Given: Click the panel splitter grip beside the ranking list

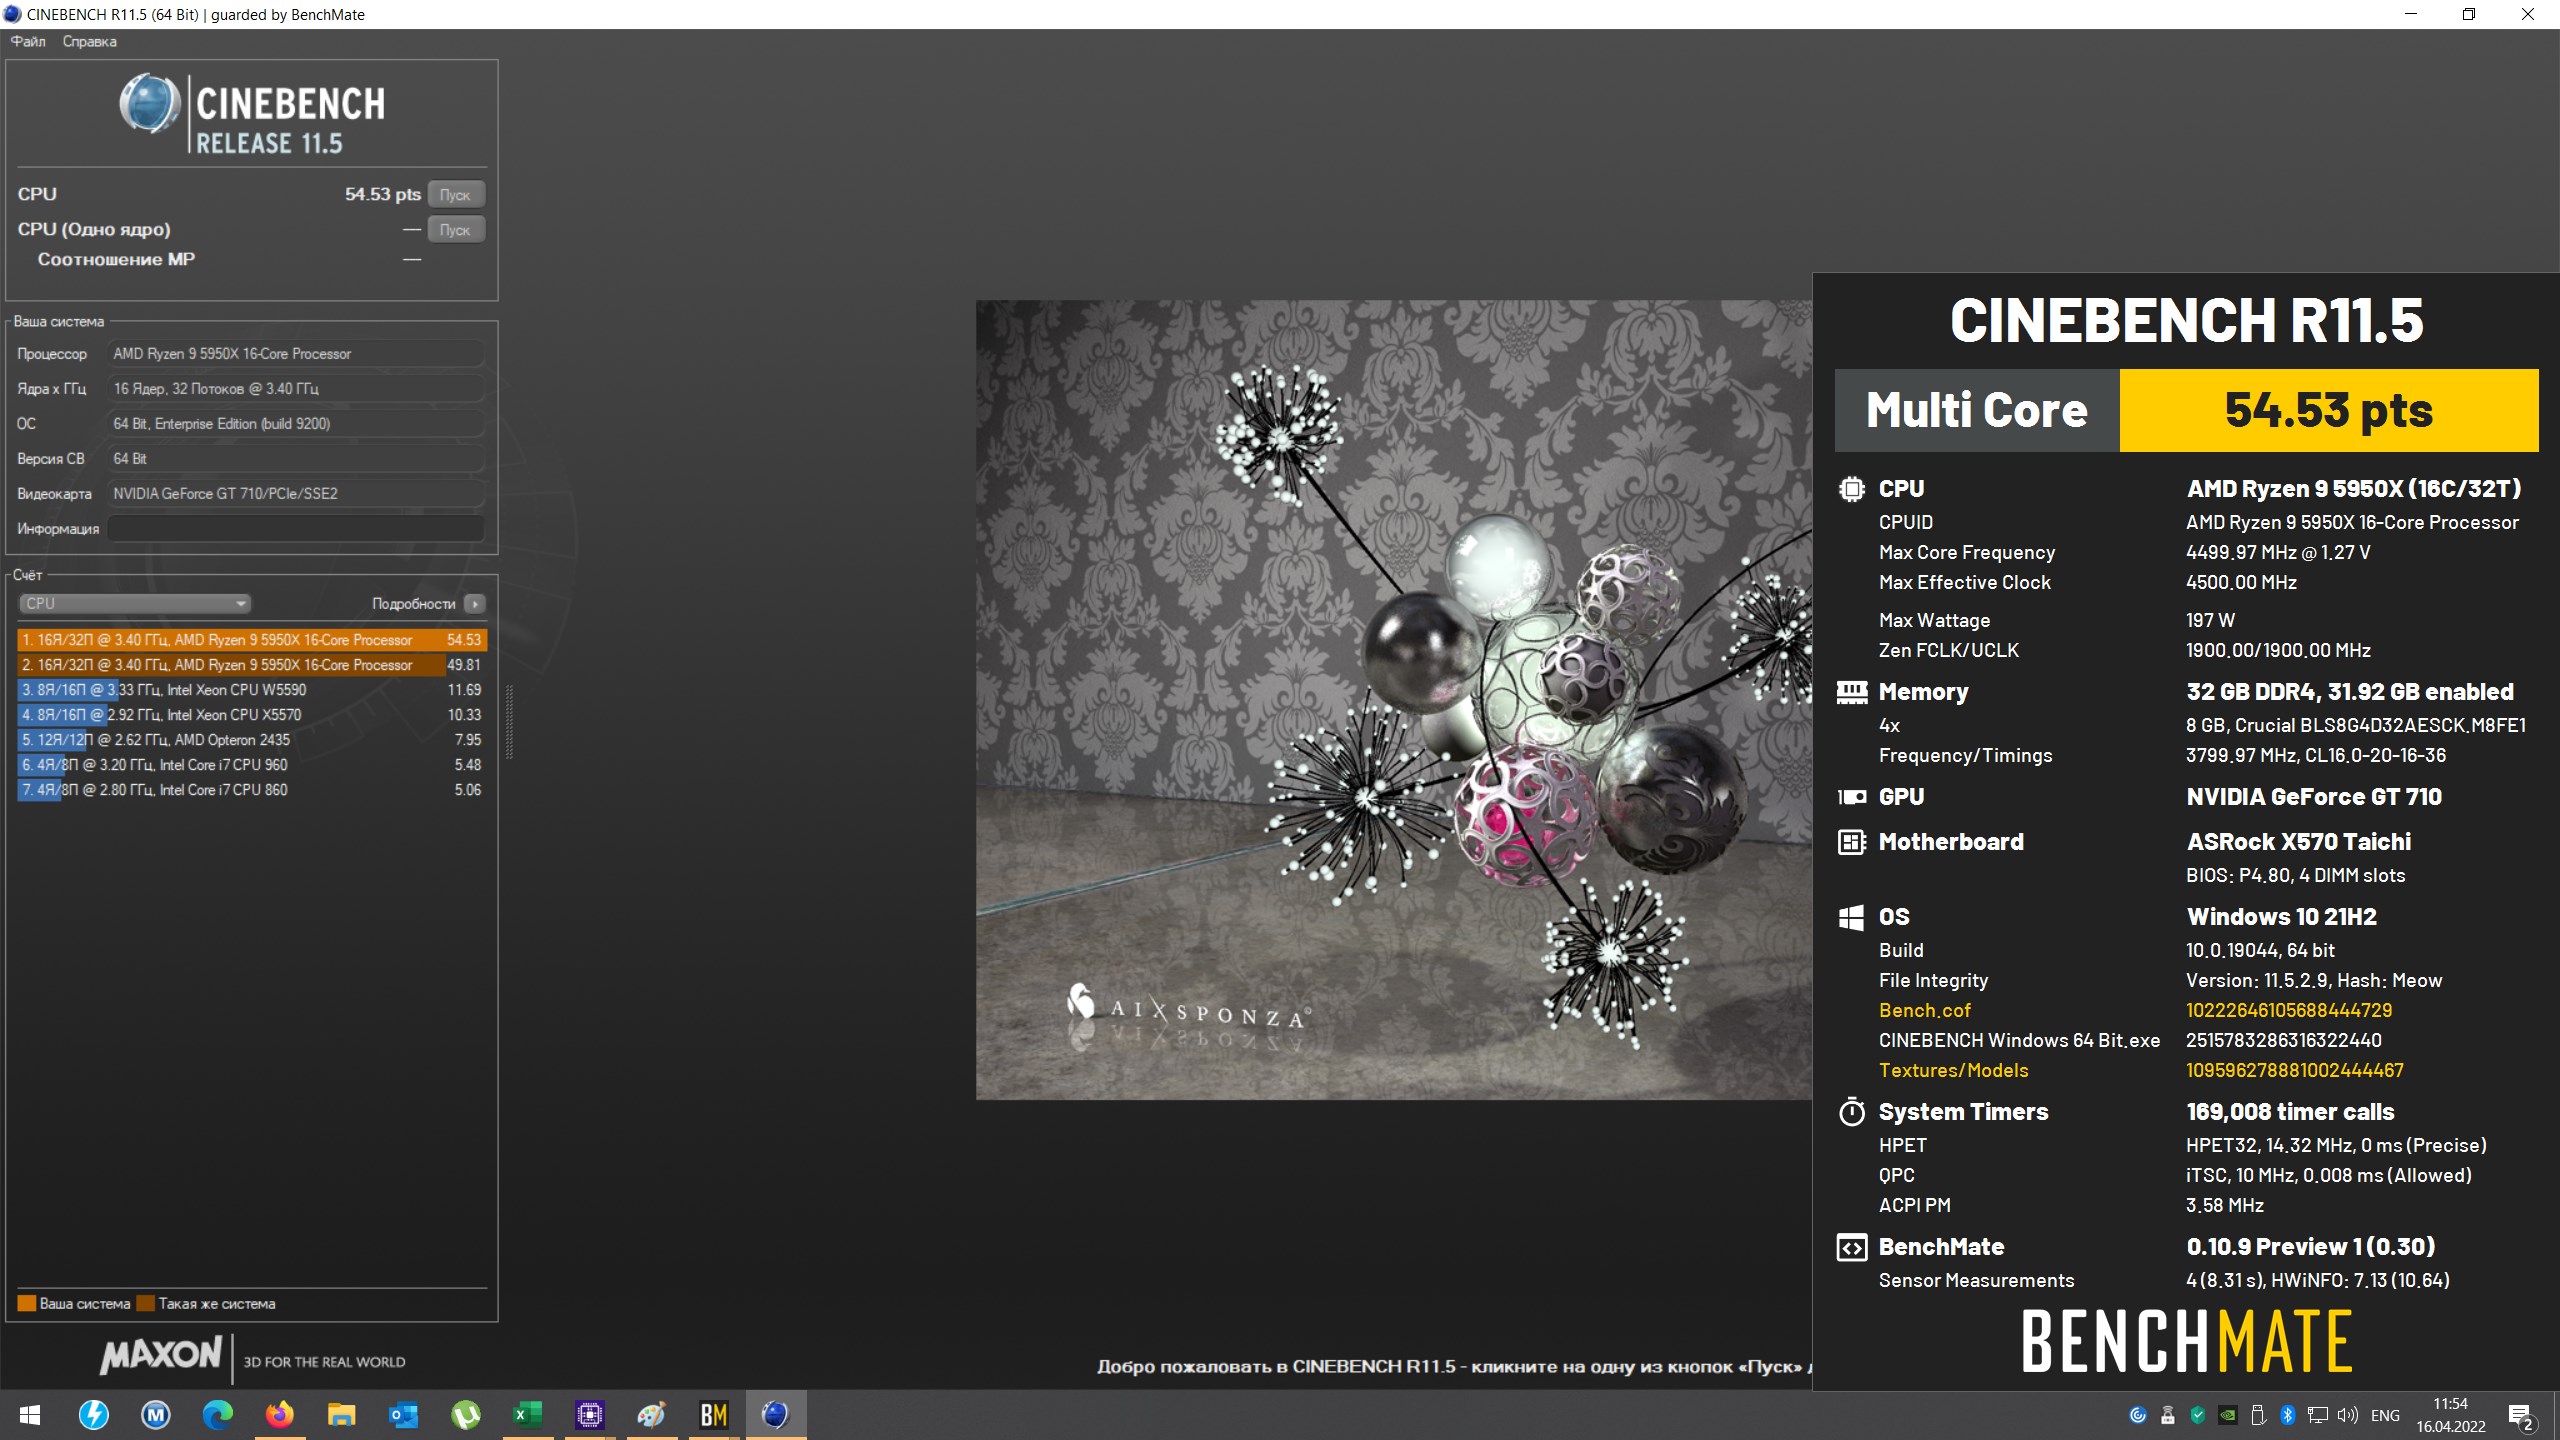Looking at the screenshot, I should click(510, 722).
